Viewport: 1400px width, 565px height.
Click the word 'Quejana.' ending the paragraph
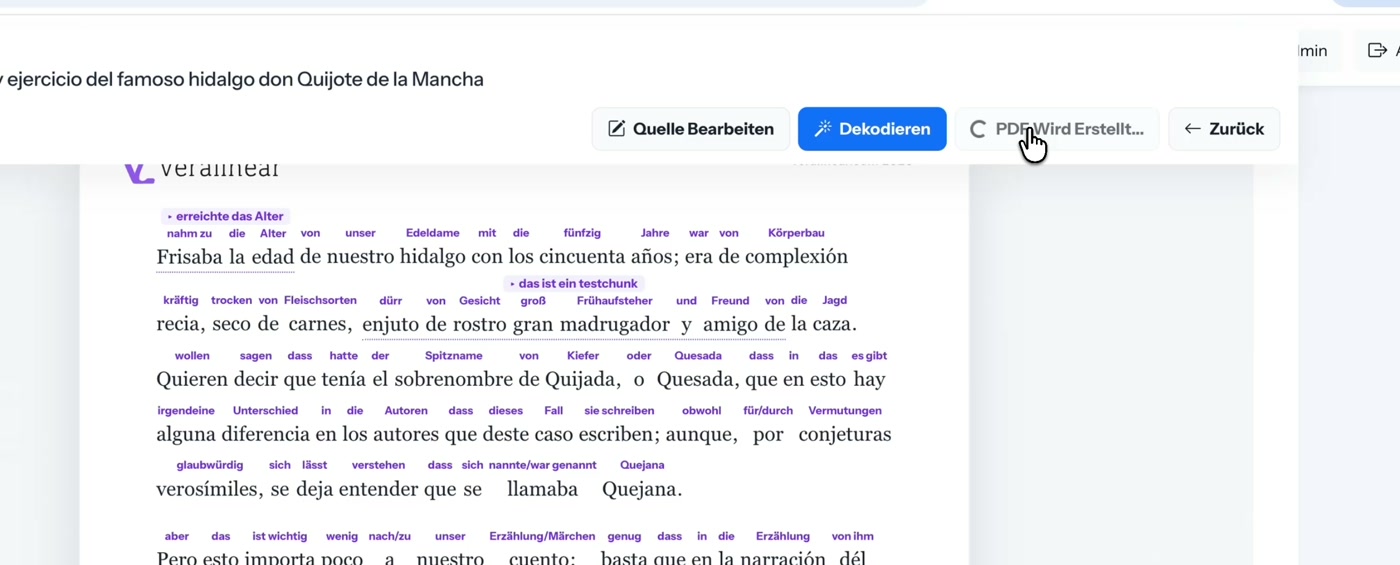click(642, 490)
